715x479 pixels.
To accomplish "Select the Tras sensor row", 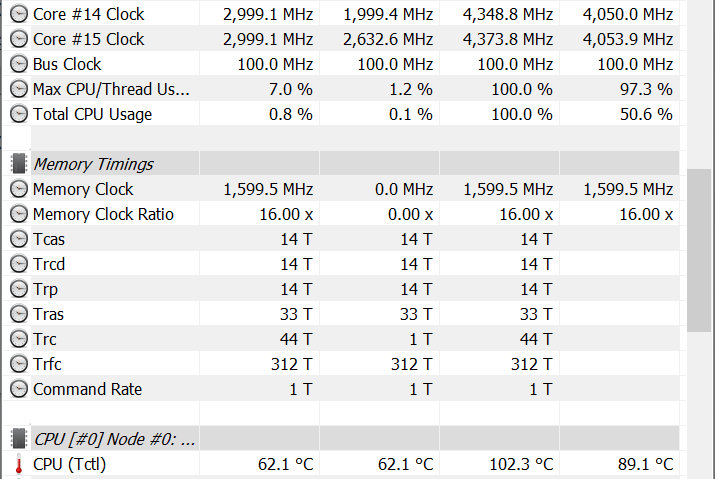I will pyautogui.click(x=342, y=314).
